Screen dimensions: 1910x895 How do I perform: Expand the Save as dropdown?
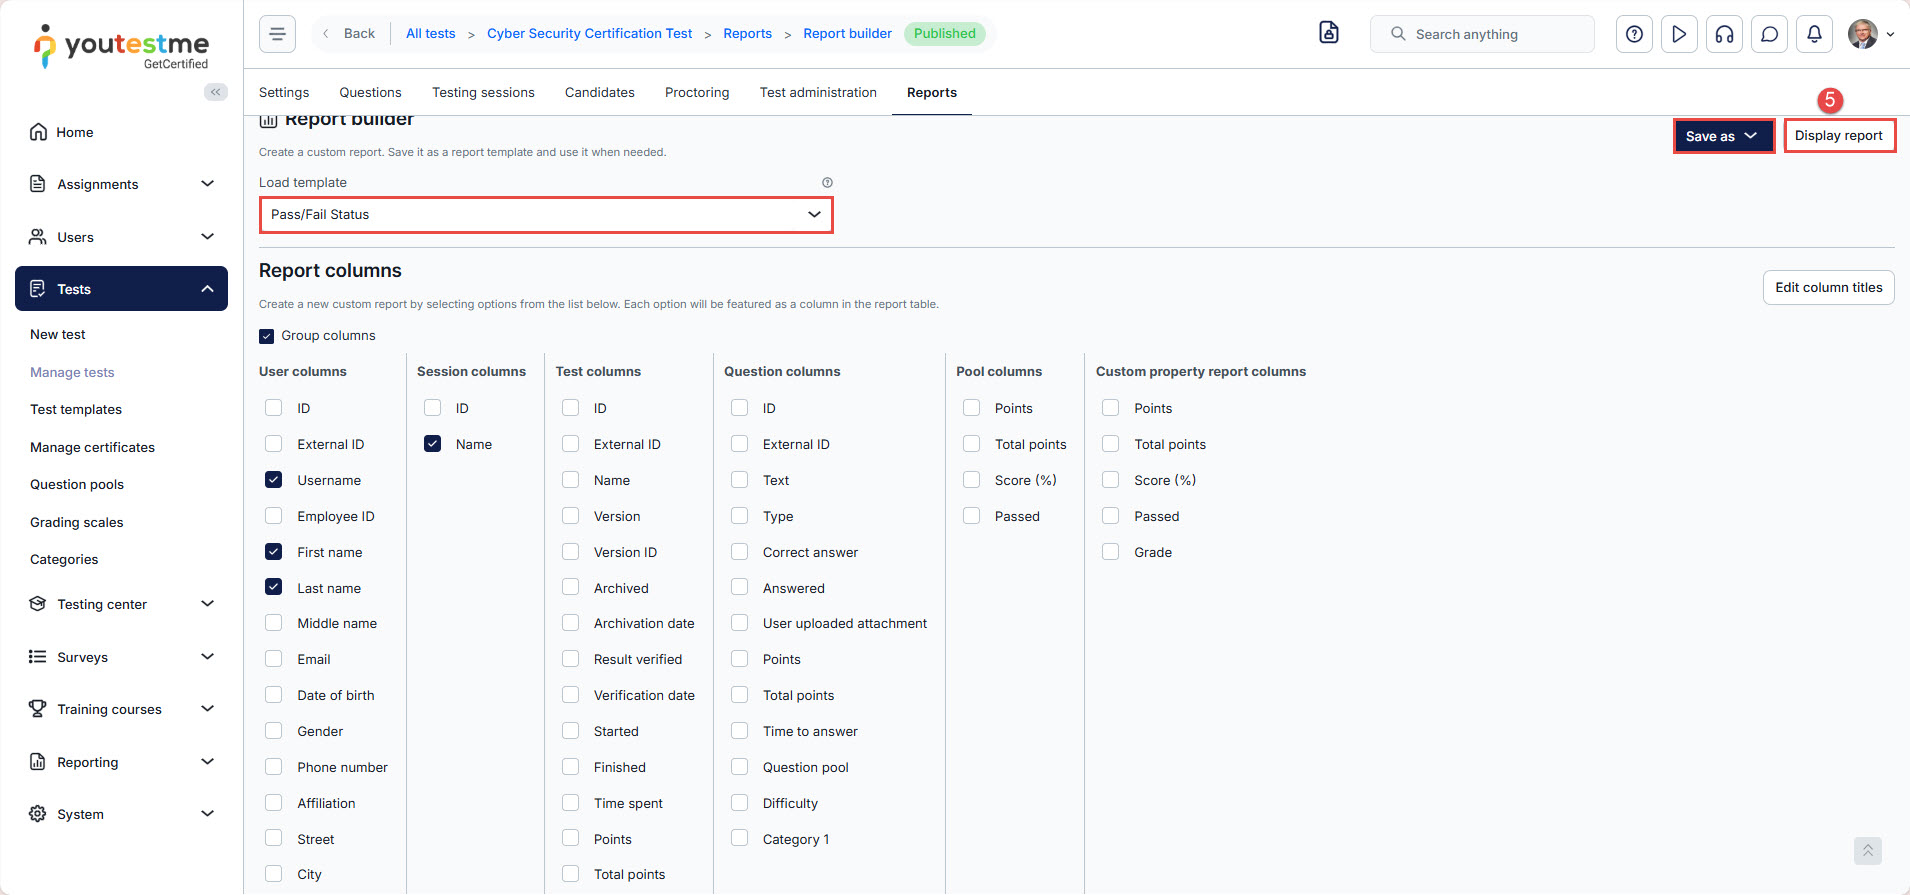pyautogui.click(x=1723, y=136)
